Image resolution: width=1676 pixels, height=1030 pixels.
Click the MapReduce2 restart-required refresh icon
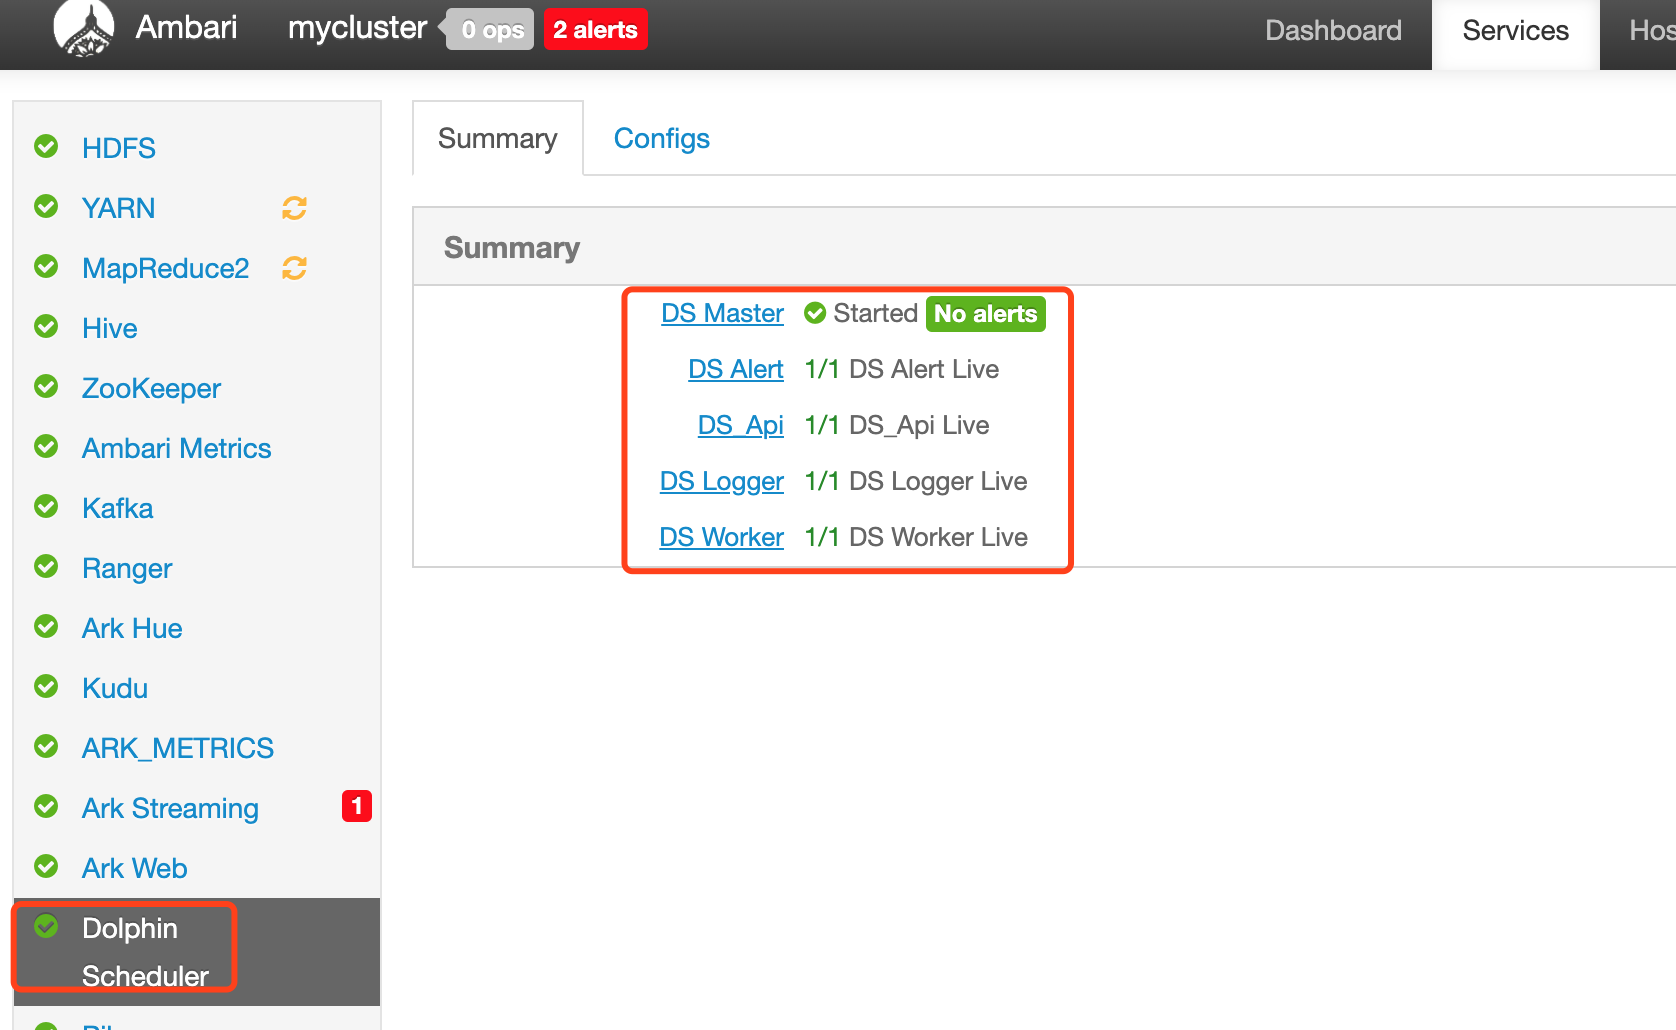[x=294, y=268]
